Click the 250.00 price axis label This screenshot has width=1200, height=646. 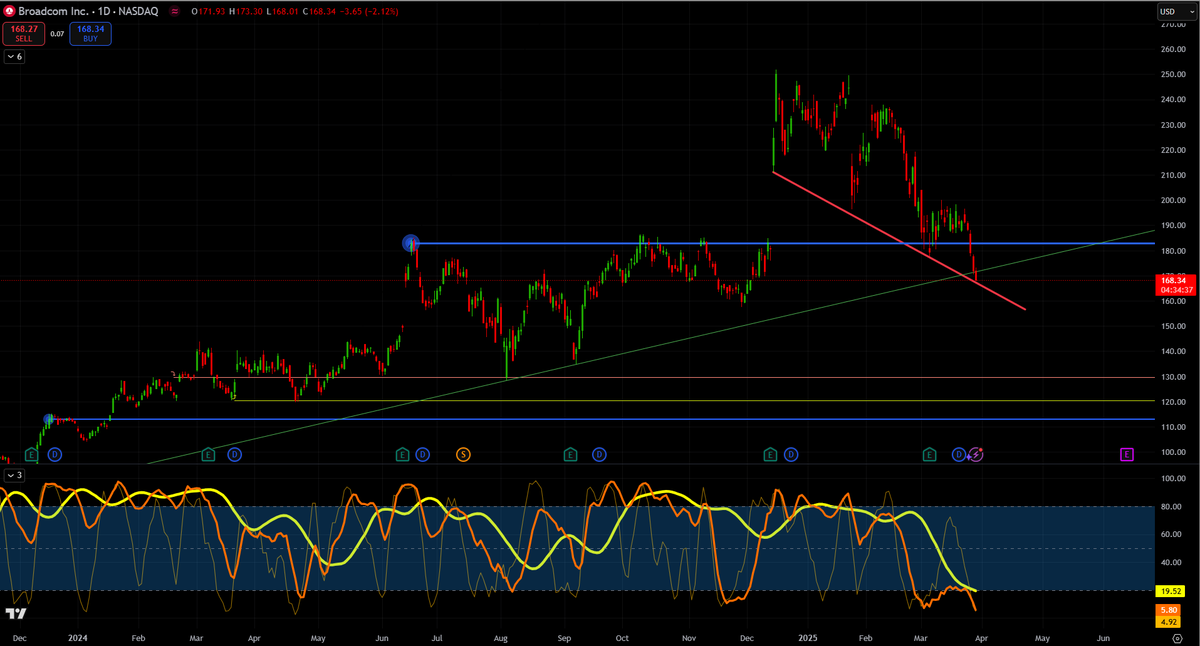(1172, 74)
